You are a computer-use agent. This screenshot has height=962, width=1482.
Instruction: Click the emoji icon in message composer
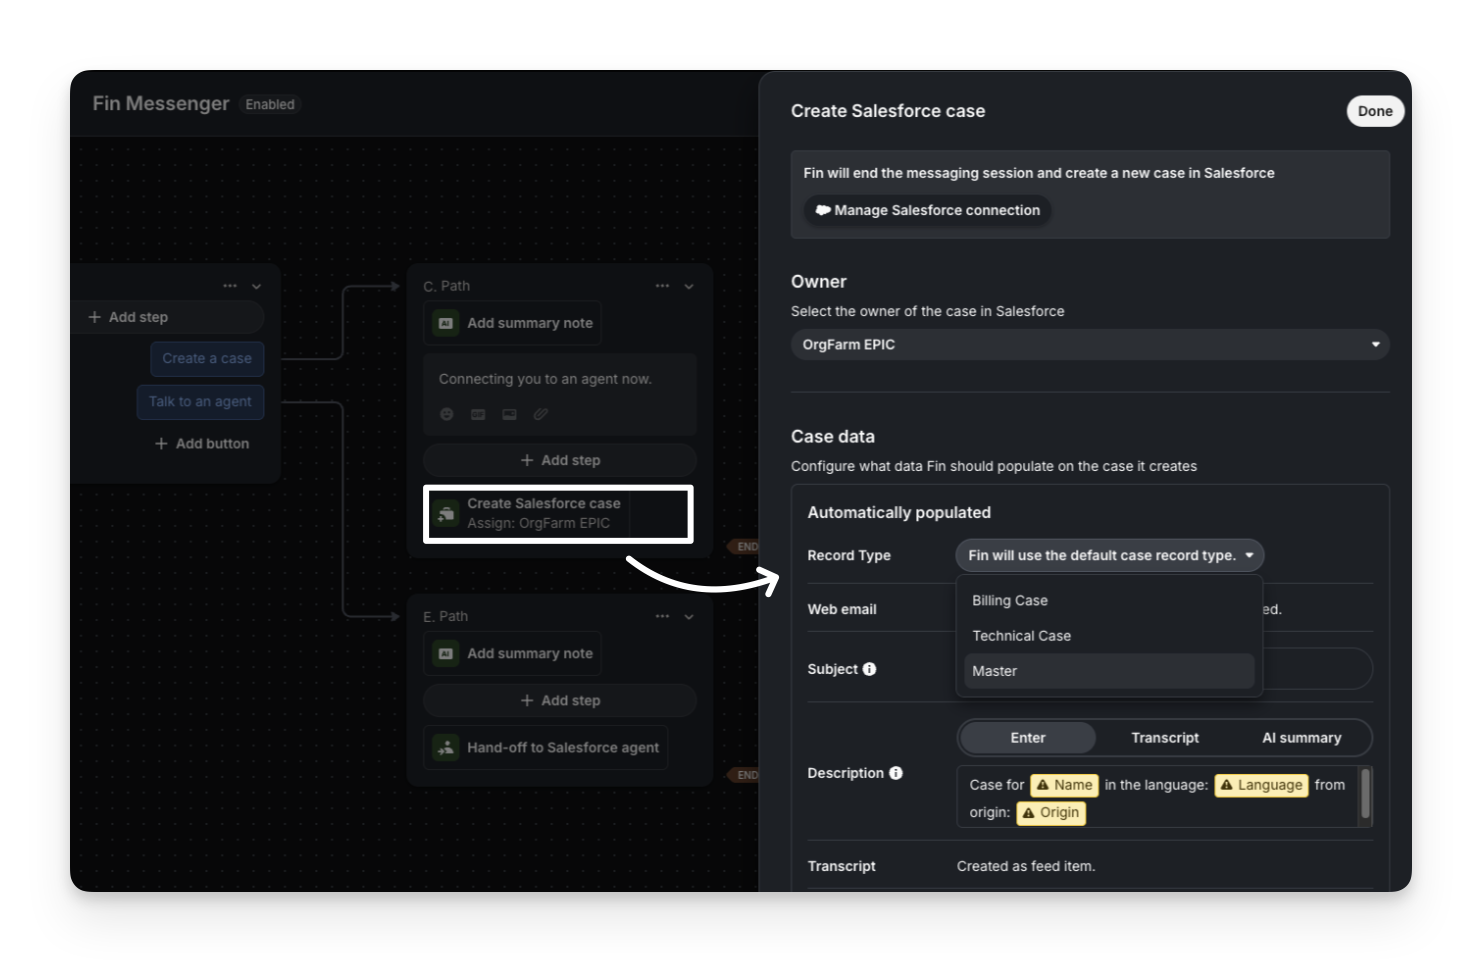pyautogui.click(x=447, y=414)
